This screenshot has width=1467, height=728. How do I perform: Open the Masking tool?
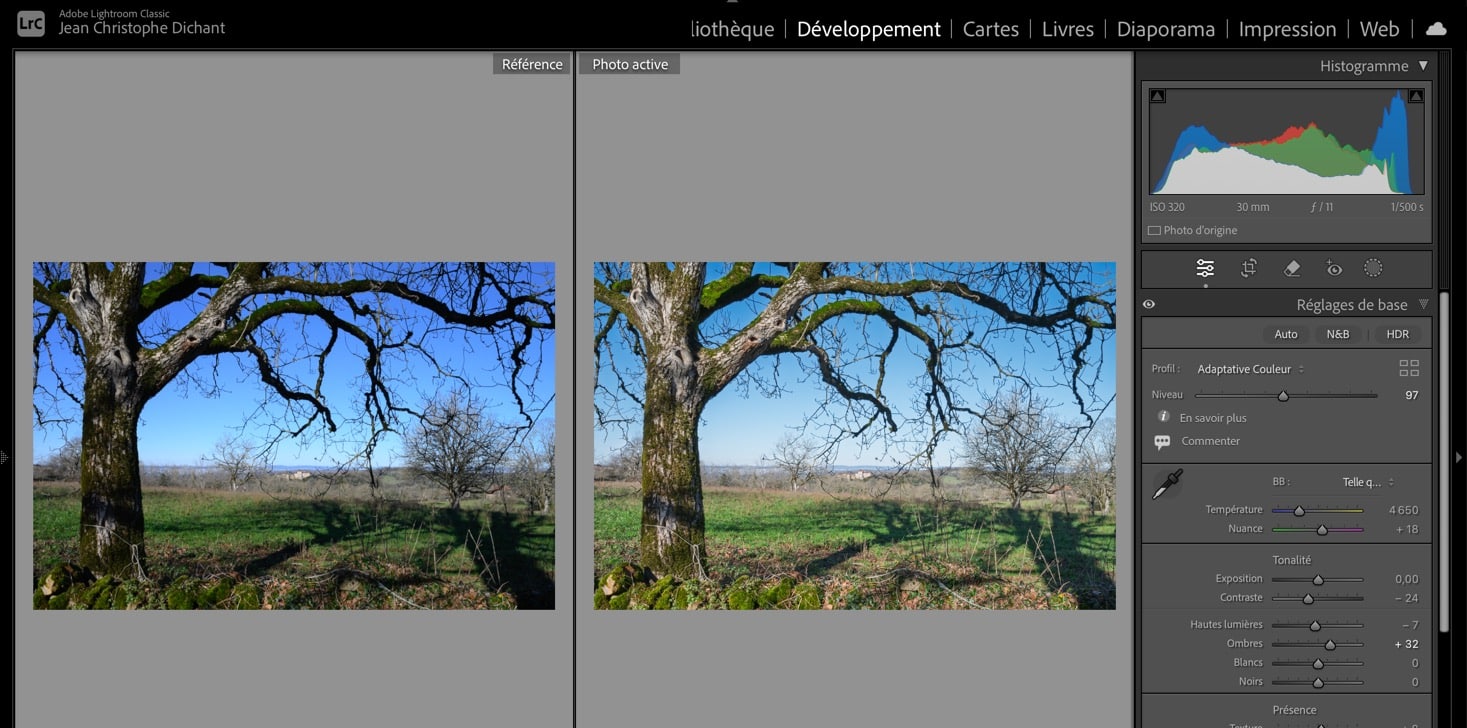[x=1373, y=268]
